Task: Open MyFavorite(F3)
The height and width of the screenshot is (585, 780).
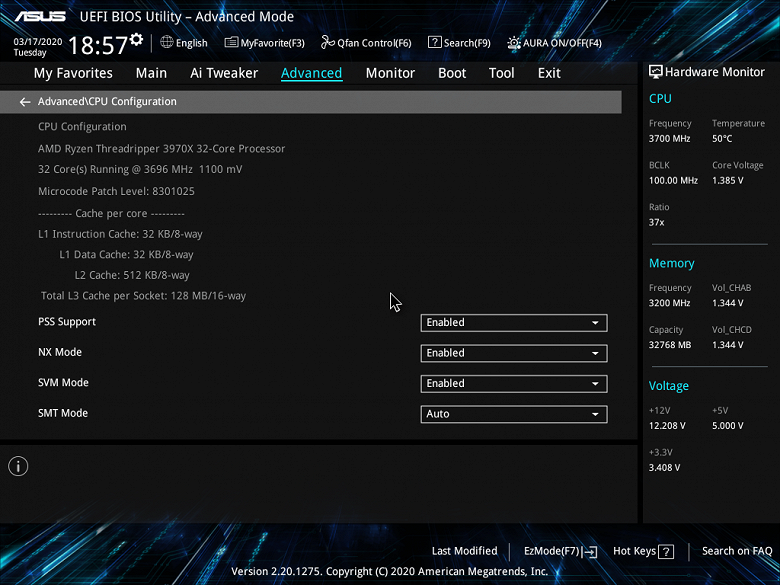Action: pos(265,43)
